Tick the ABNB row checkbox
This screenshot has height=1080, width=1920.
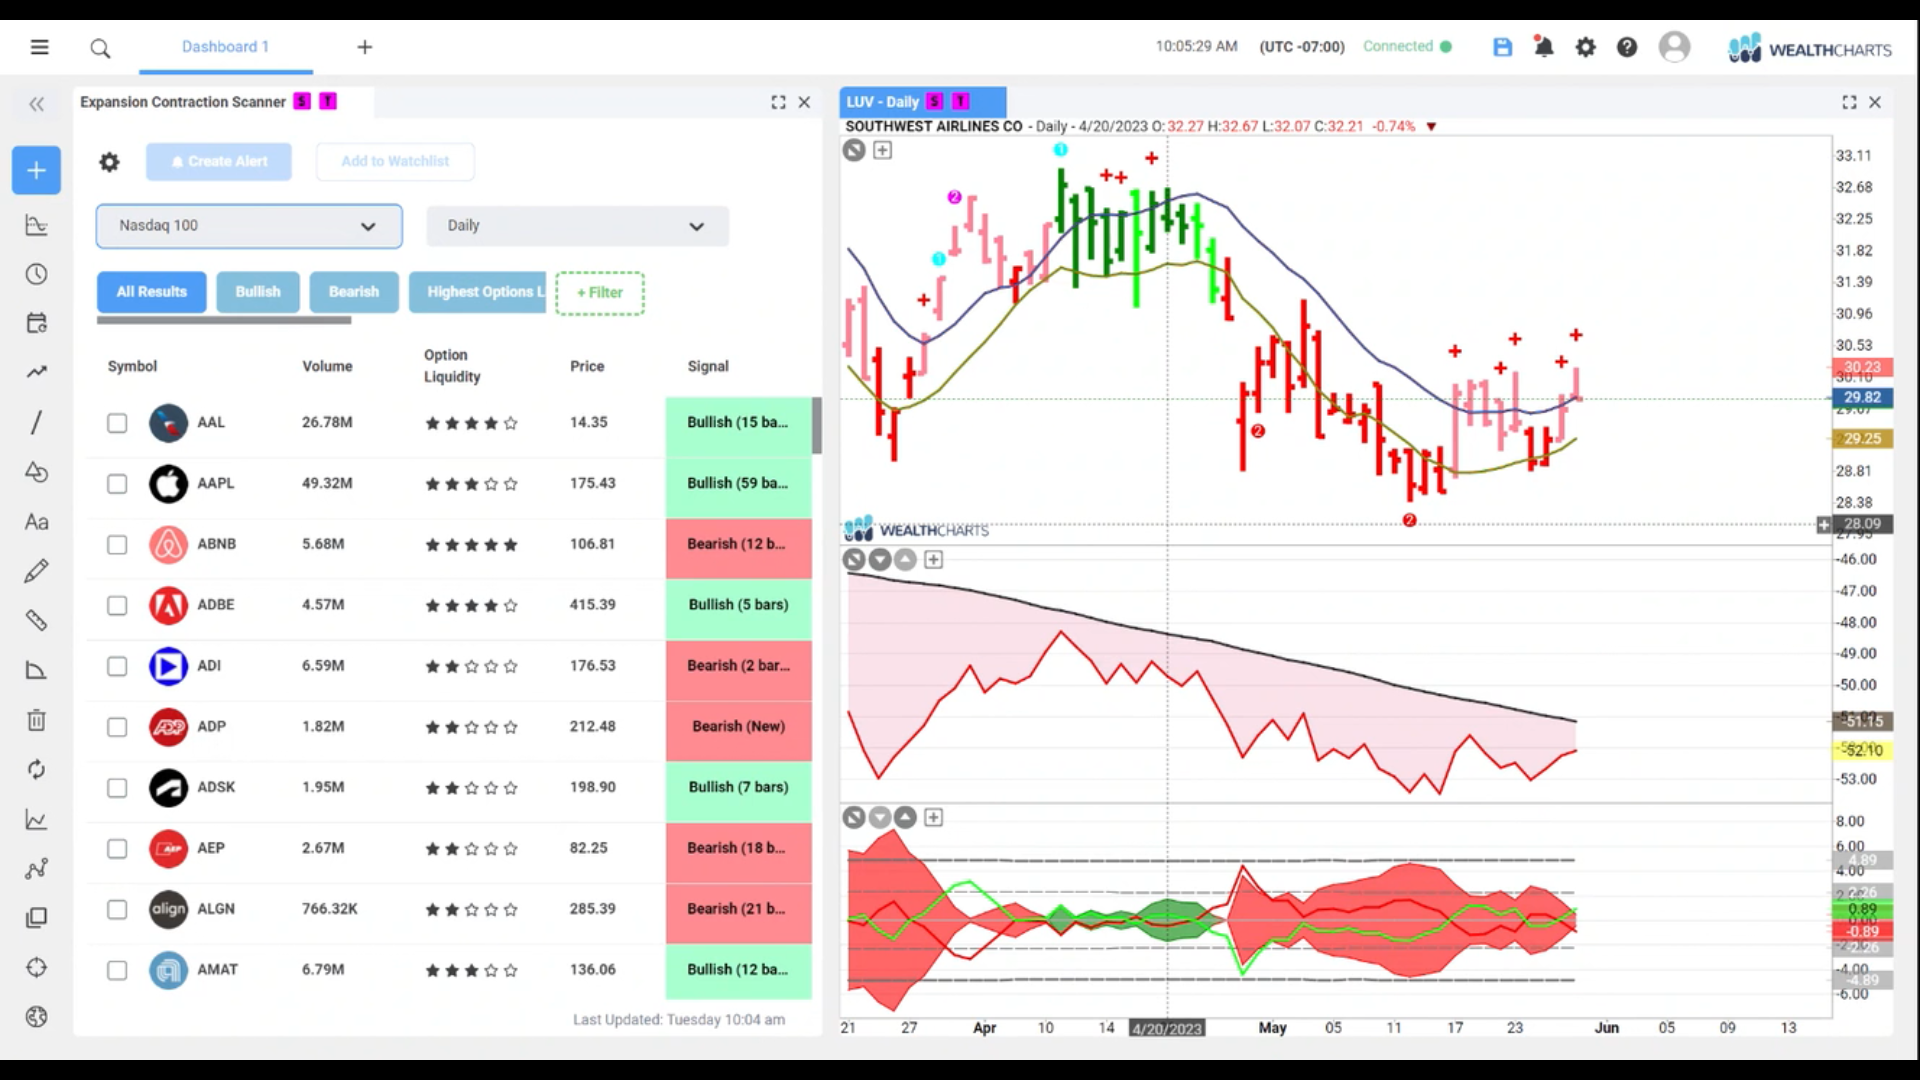(117, 545)
